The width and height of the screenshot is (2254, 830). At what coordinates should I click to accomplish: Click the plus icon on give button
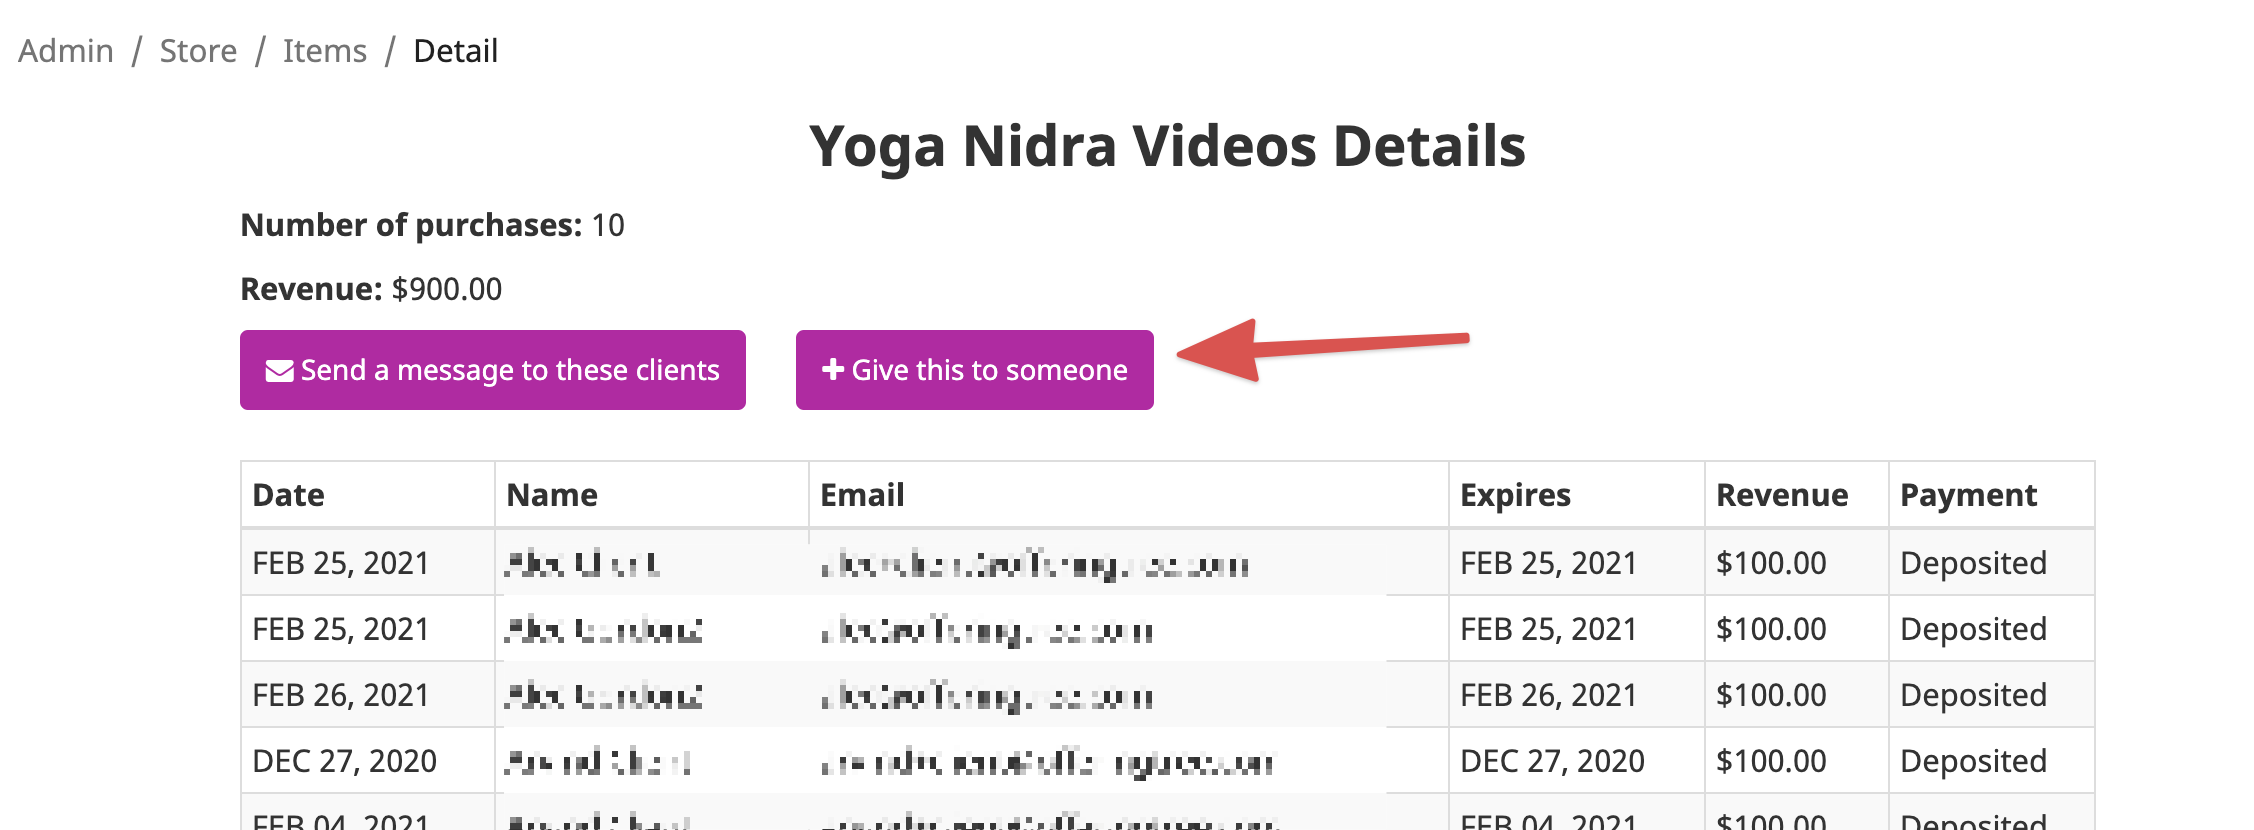click(833, 370)
